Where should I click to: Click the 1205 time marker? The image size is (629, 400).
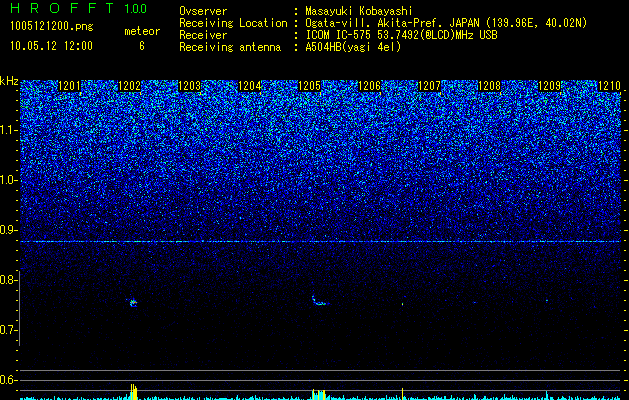pos(309,86)
